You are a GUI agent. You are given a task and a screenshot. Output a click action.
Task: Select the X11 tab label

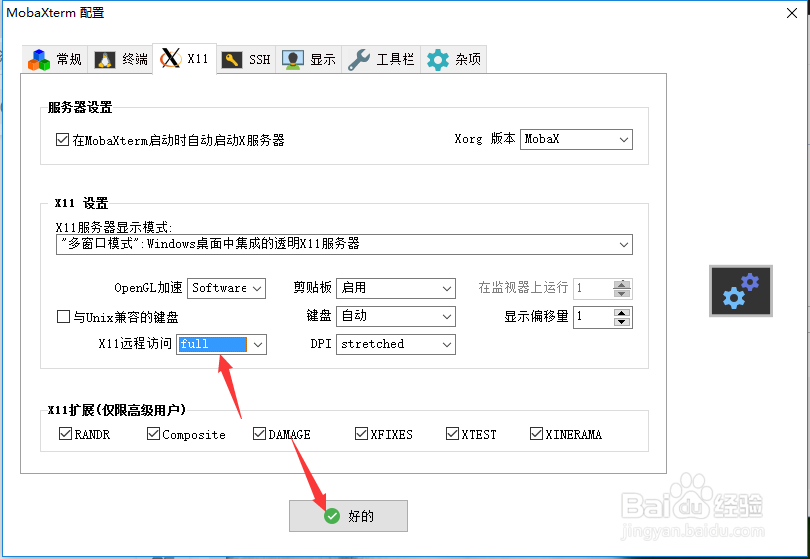[x=198, y=59]
